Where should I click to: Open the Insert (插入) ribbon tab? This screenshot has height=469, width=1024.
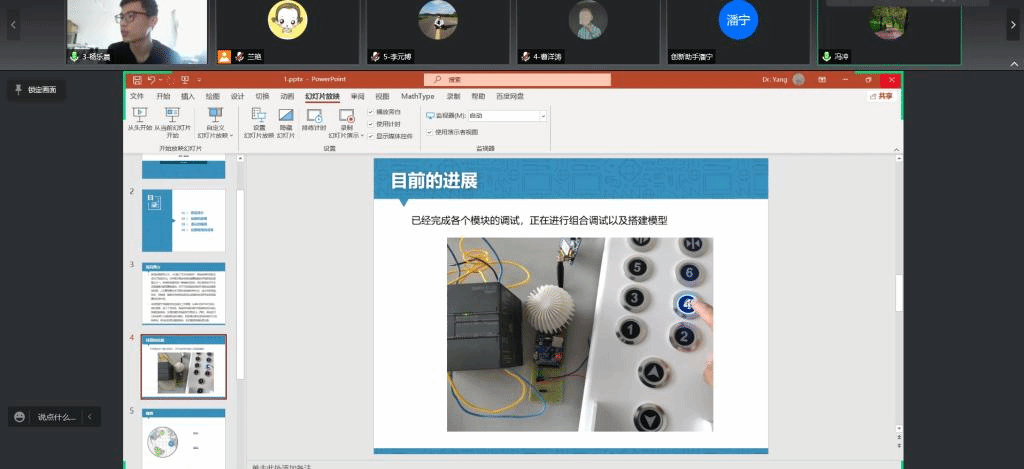click(187, 97)
